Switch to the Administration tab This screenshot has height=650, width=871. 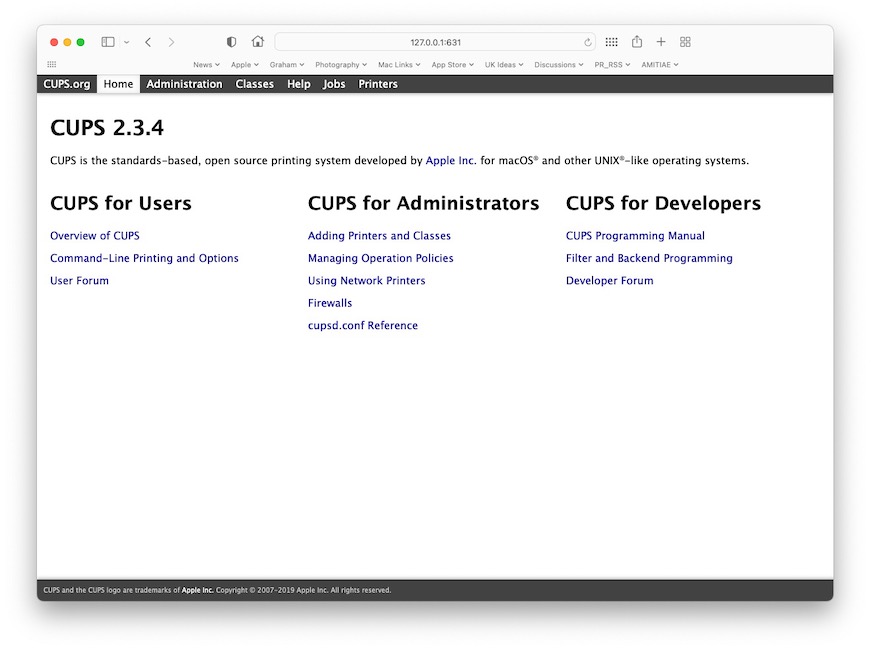click(184, 84)
